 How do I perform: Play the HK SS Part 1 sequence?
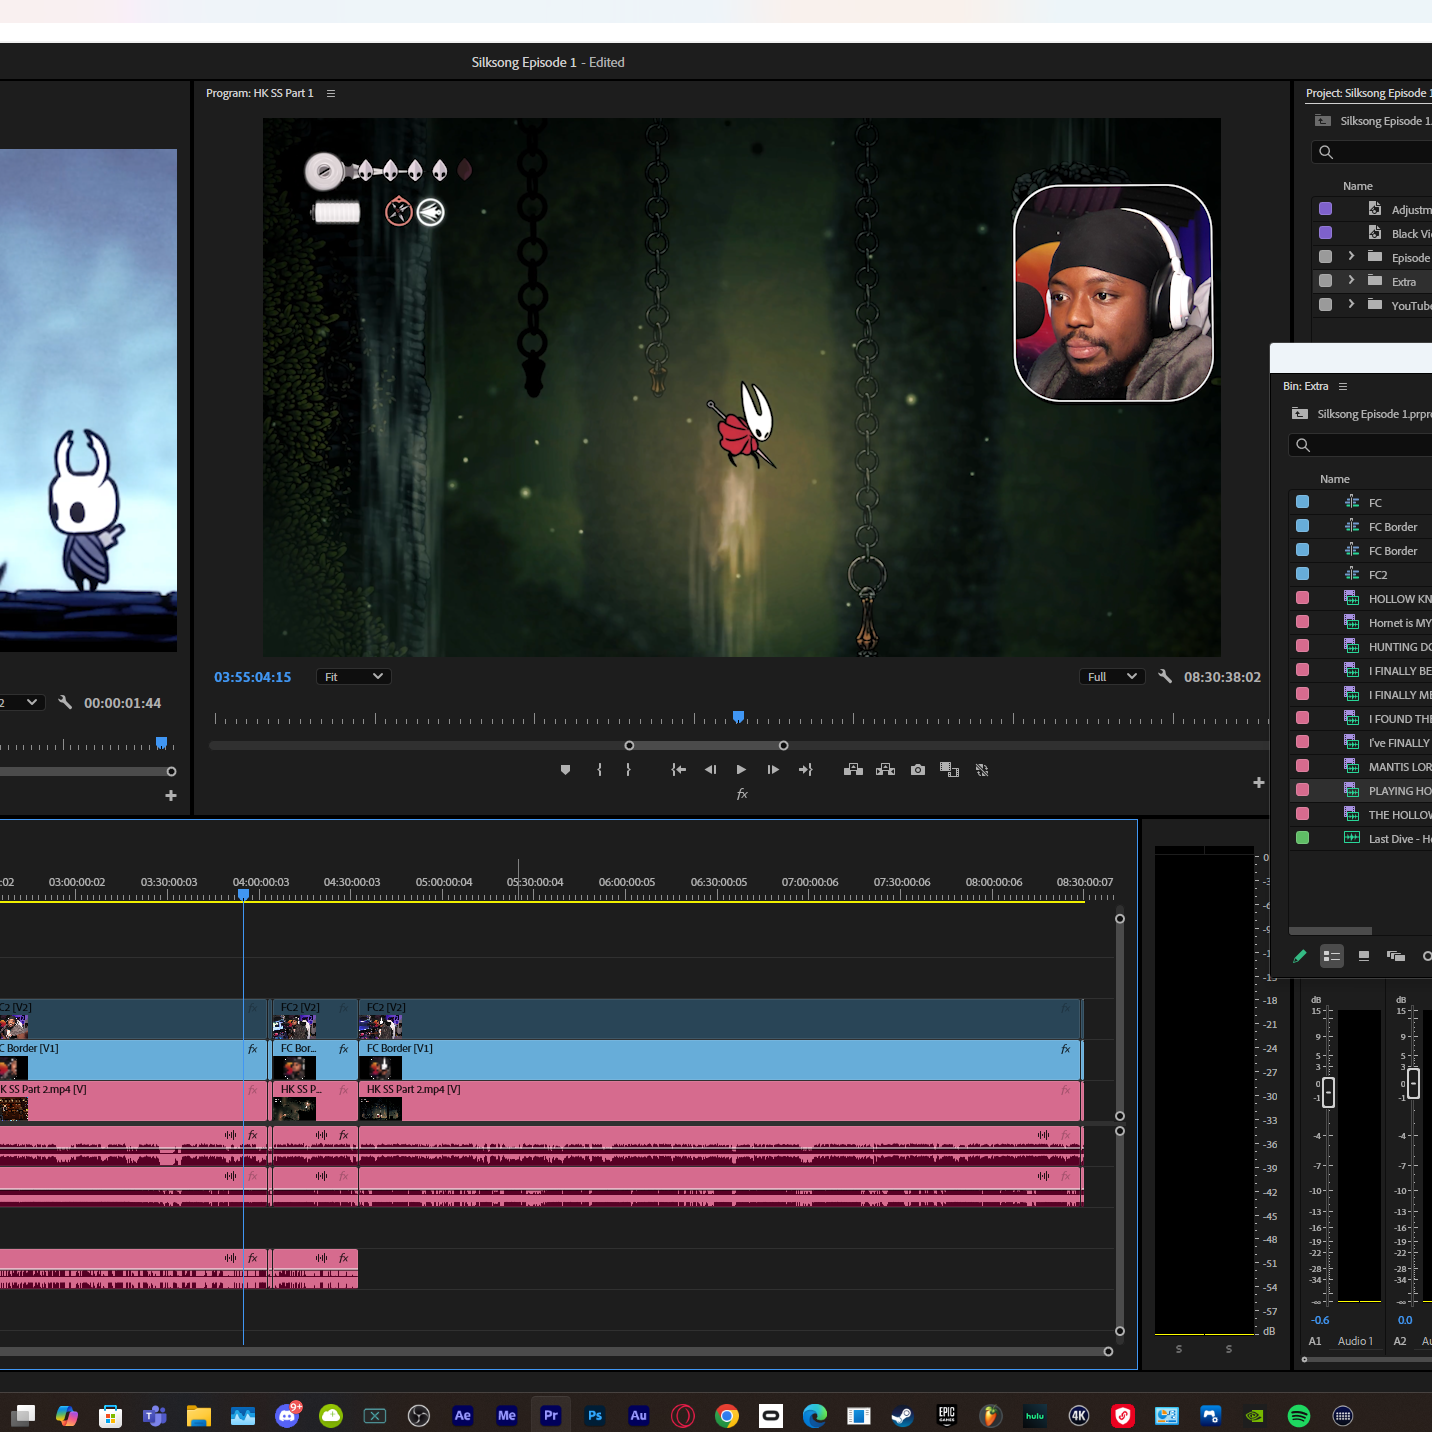[x=741, y=770]
